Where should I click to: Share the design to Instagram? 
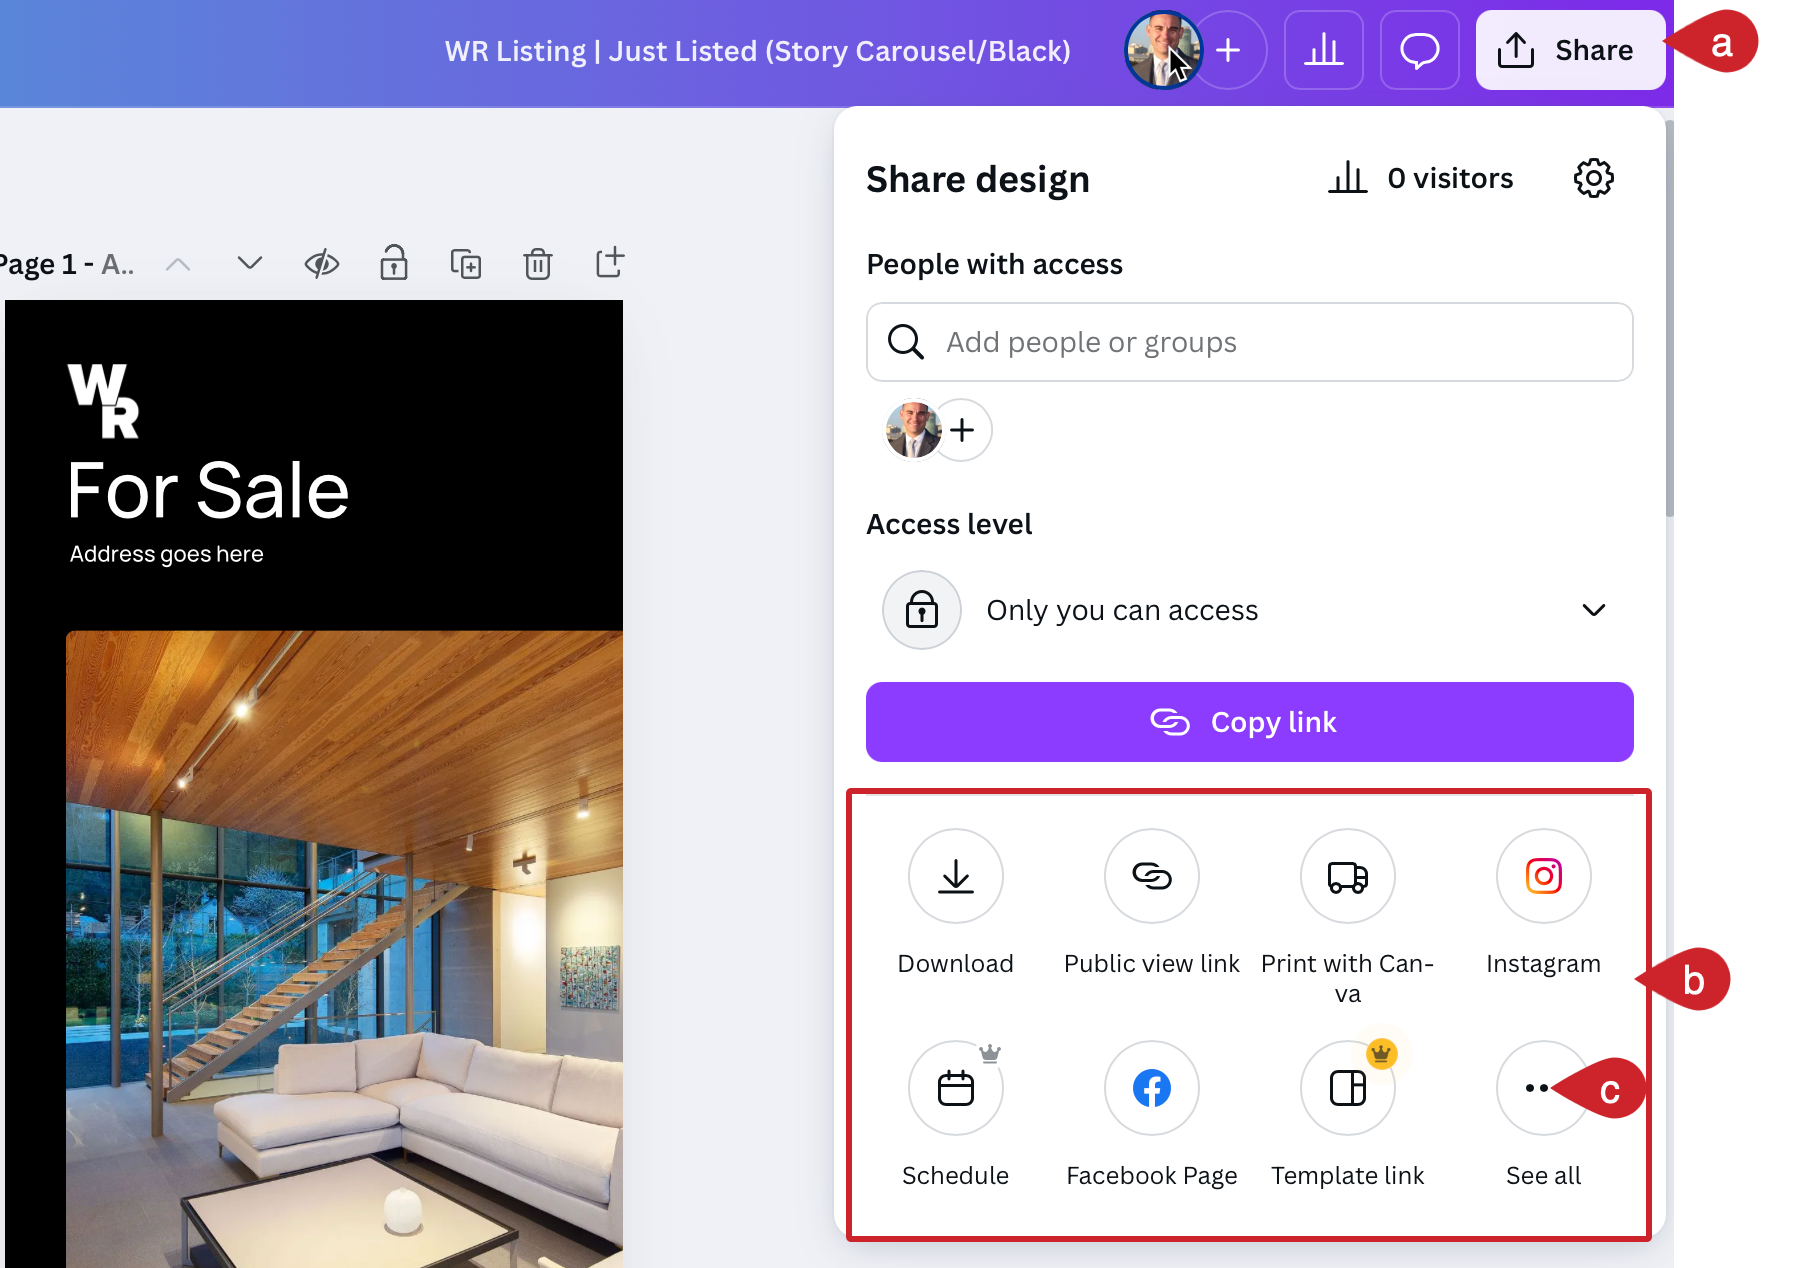pos(1543,876)
